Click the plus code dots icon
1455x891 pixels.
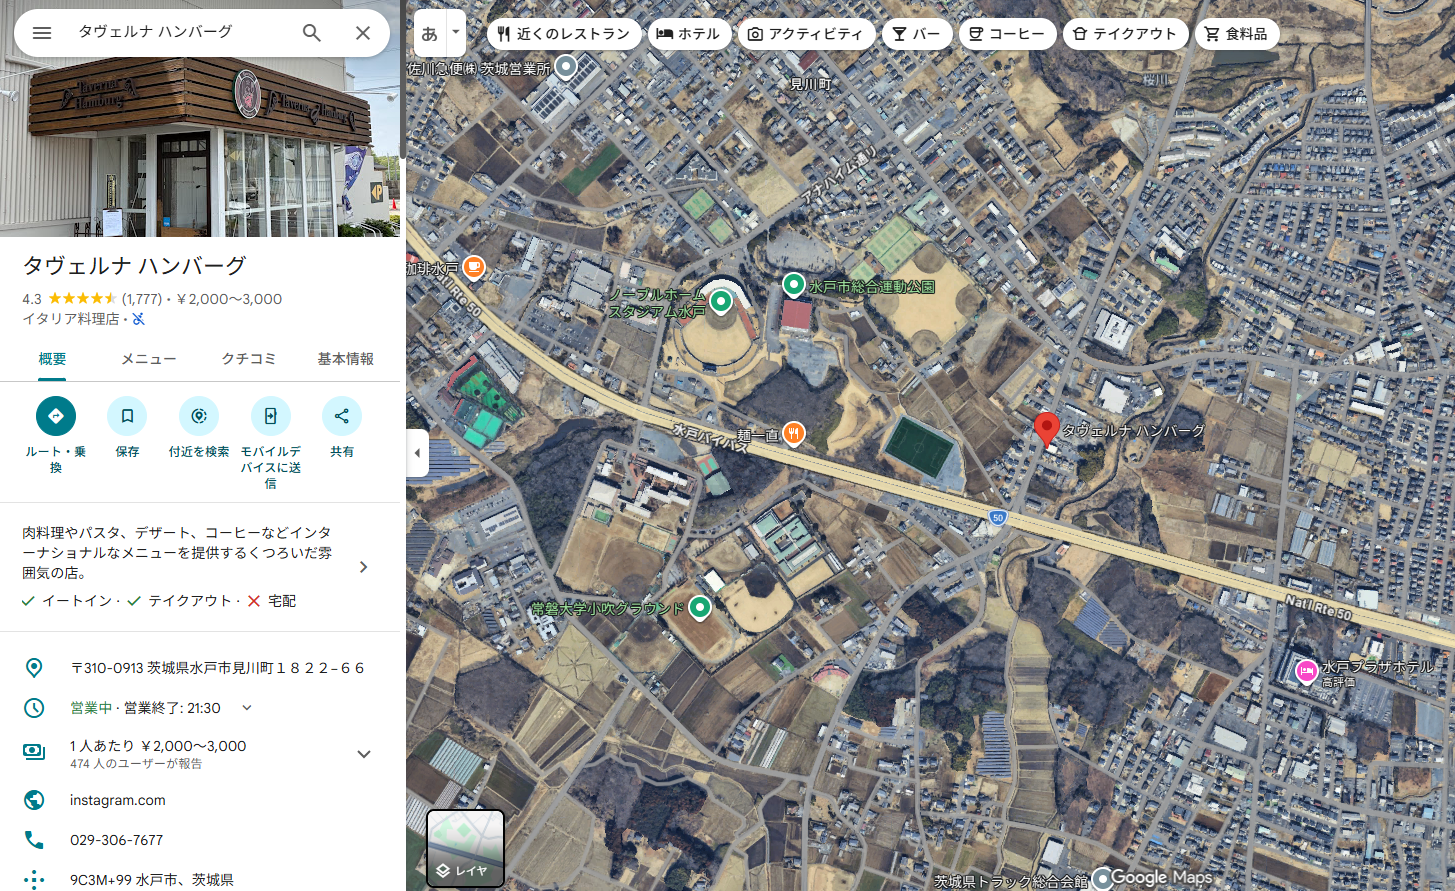click(34, 880)
